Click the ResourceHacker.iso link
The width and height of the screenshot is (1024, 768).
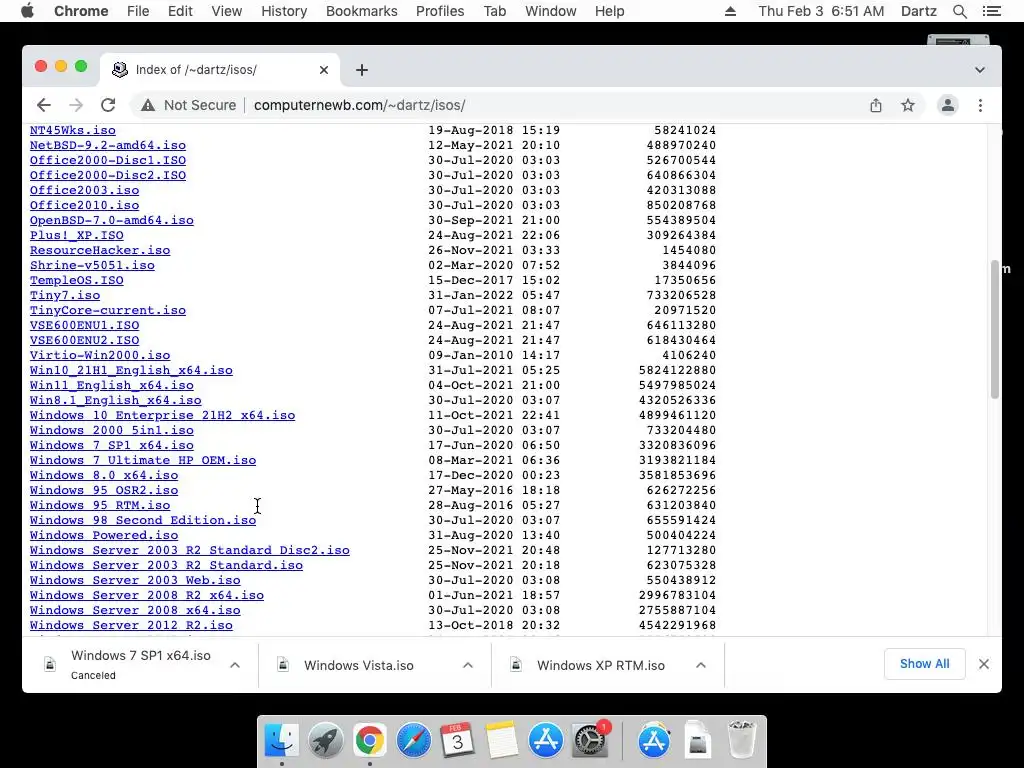pos(100,250)
